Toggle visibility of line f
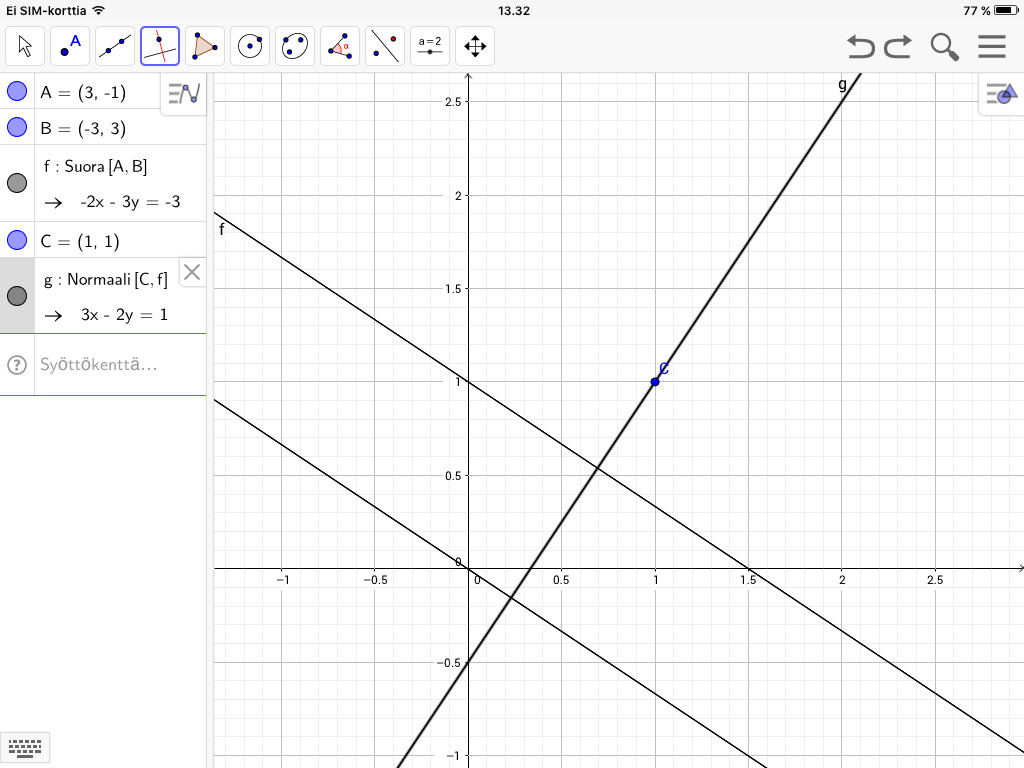Viewport: 1024px width, 768px height. [x=17, y=183]
